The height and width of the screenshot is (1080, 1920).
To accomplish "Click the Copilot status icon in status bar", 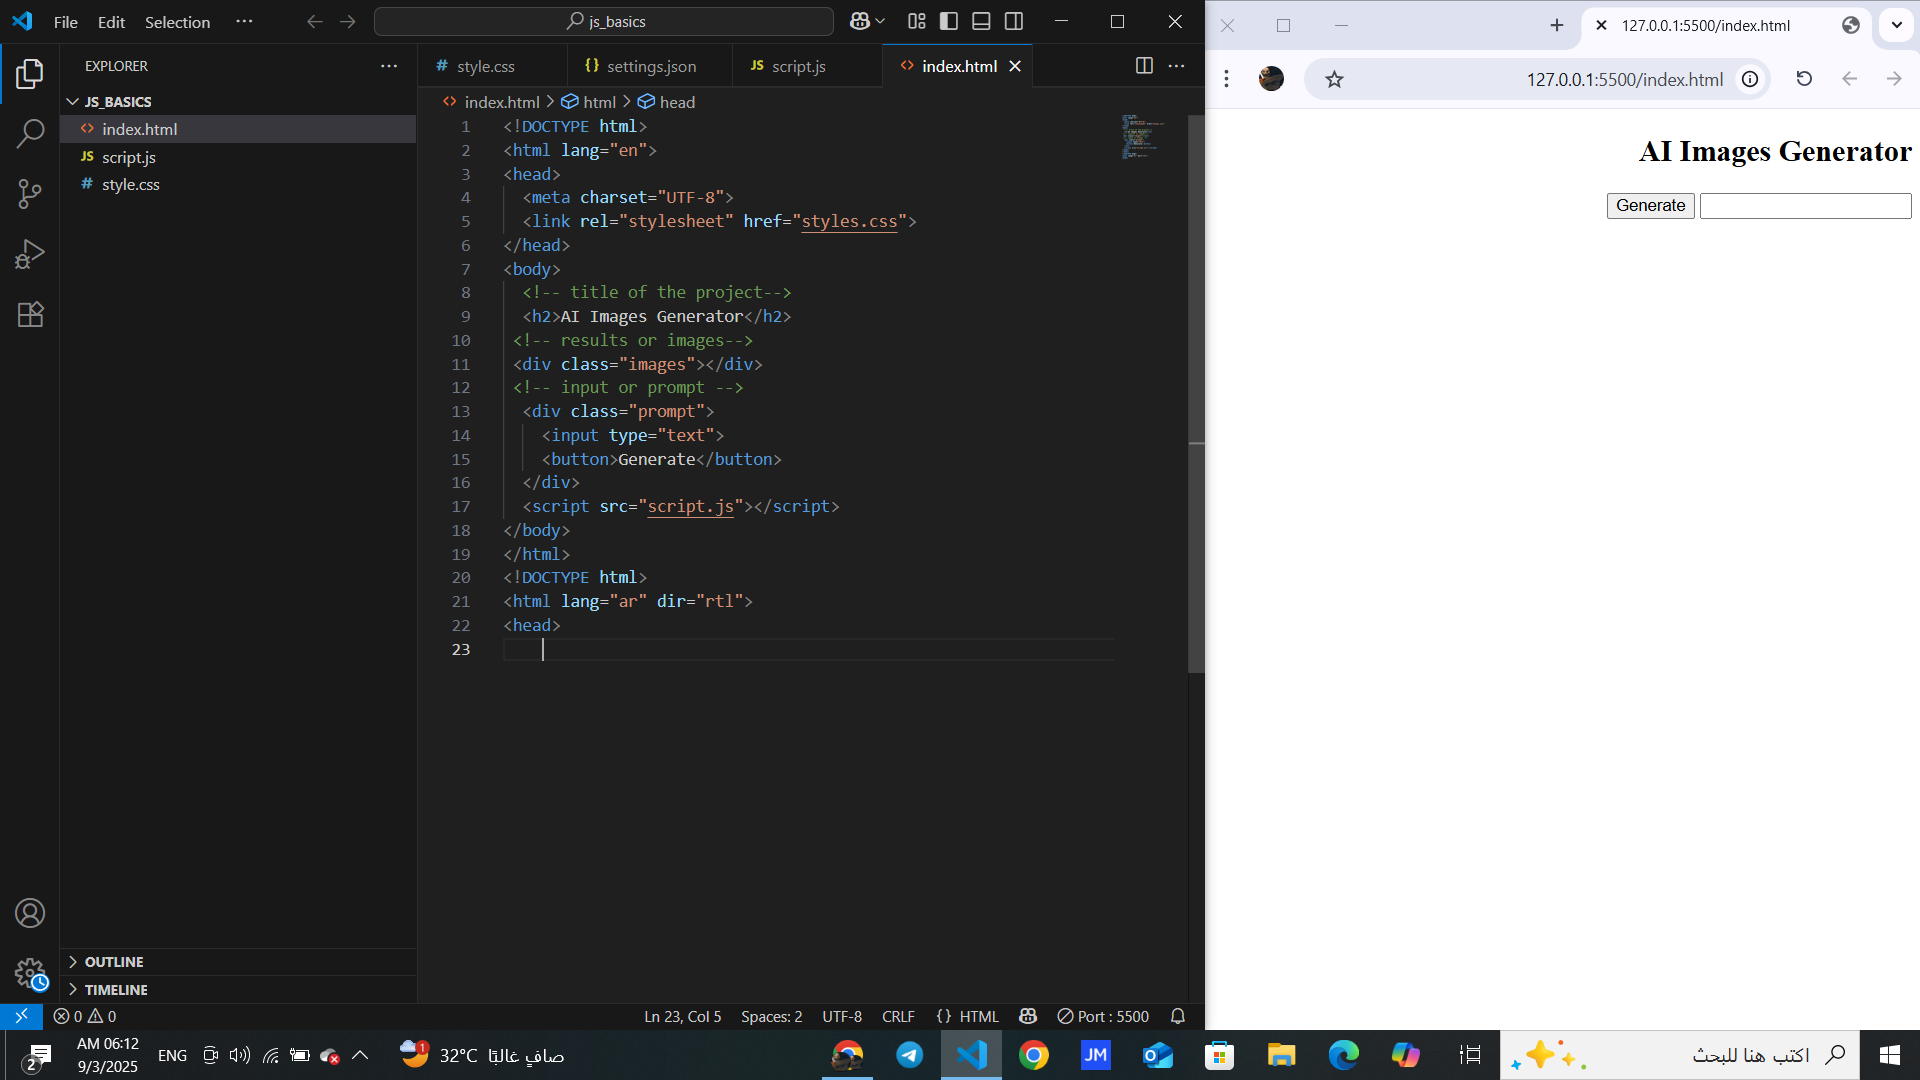I will [1028, 1016].
